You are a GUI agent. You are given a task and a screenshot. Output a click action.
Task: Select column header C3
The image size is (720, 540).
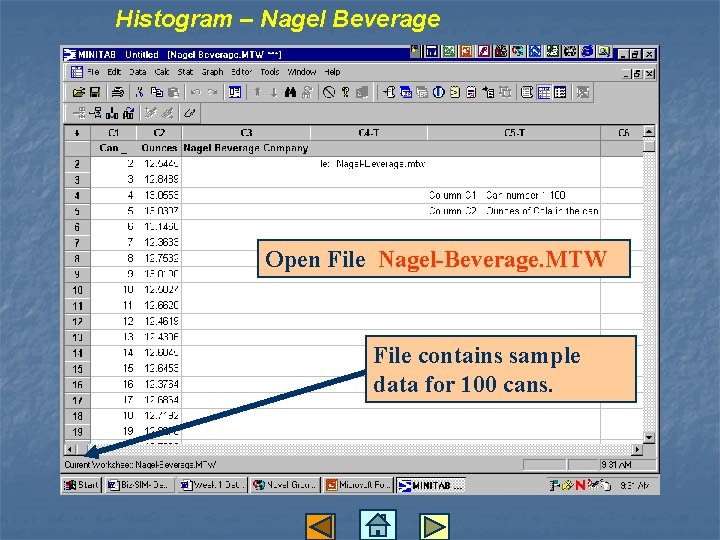click(246, 133)
